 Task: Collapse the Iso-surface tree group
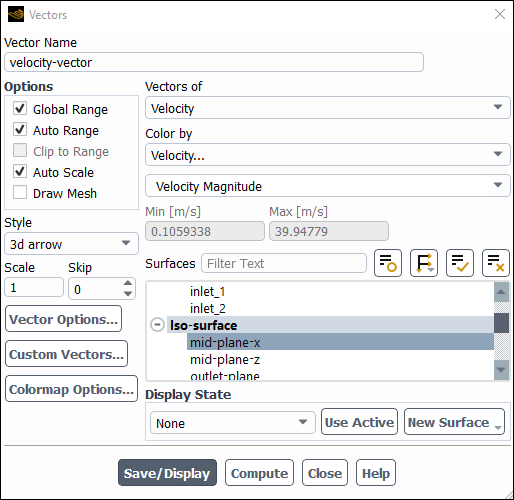click(x=157, y=325)
